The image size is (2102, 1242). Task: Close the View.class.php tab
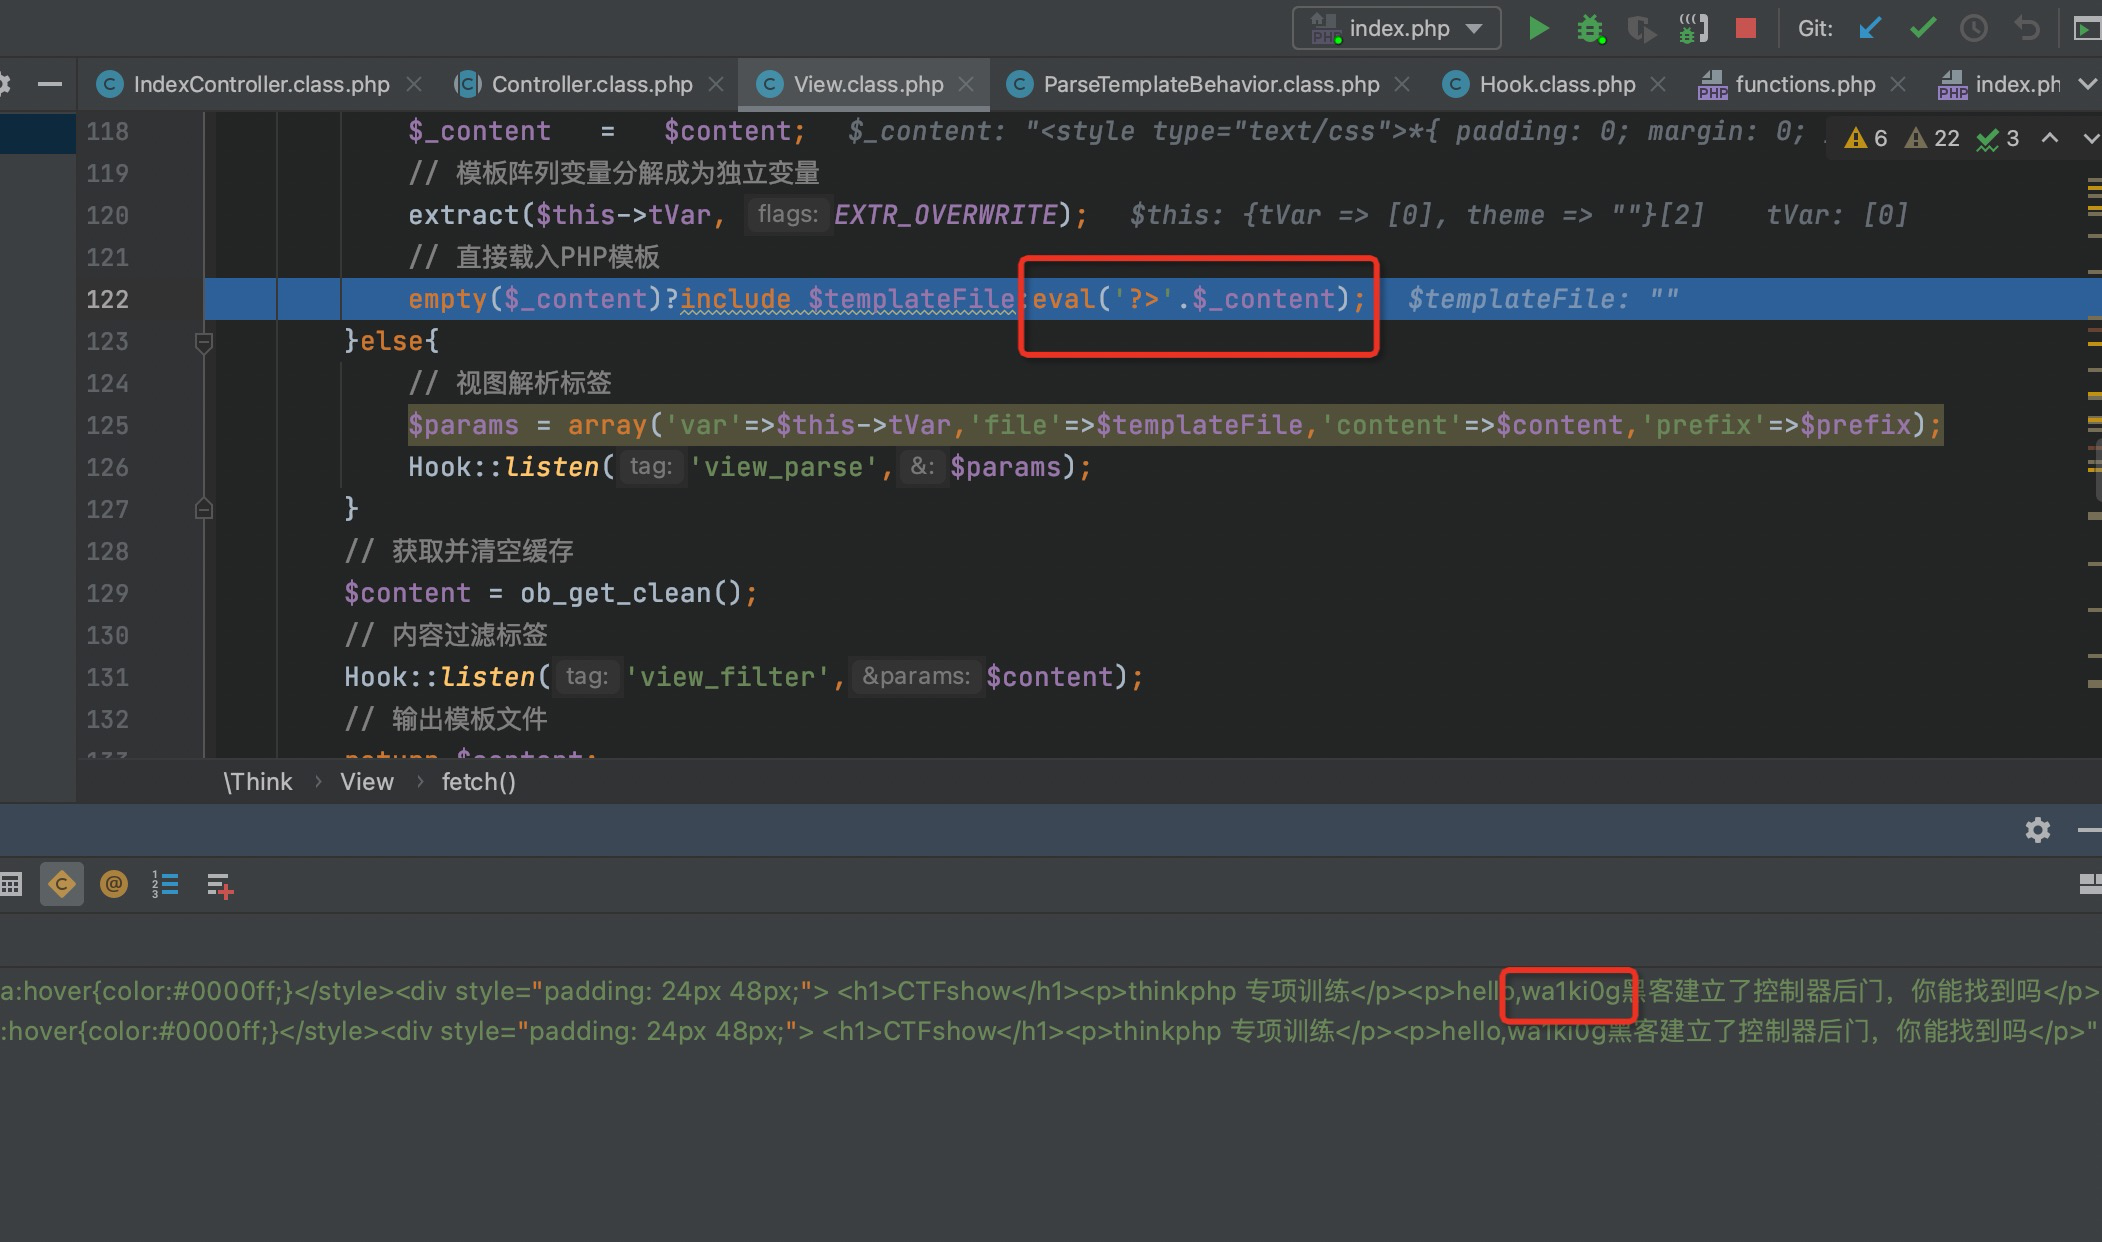point(966,84)
